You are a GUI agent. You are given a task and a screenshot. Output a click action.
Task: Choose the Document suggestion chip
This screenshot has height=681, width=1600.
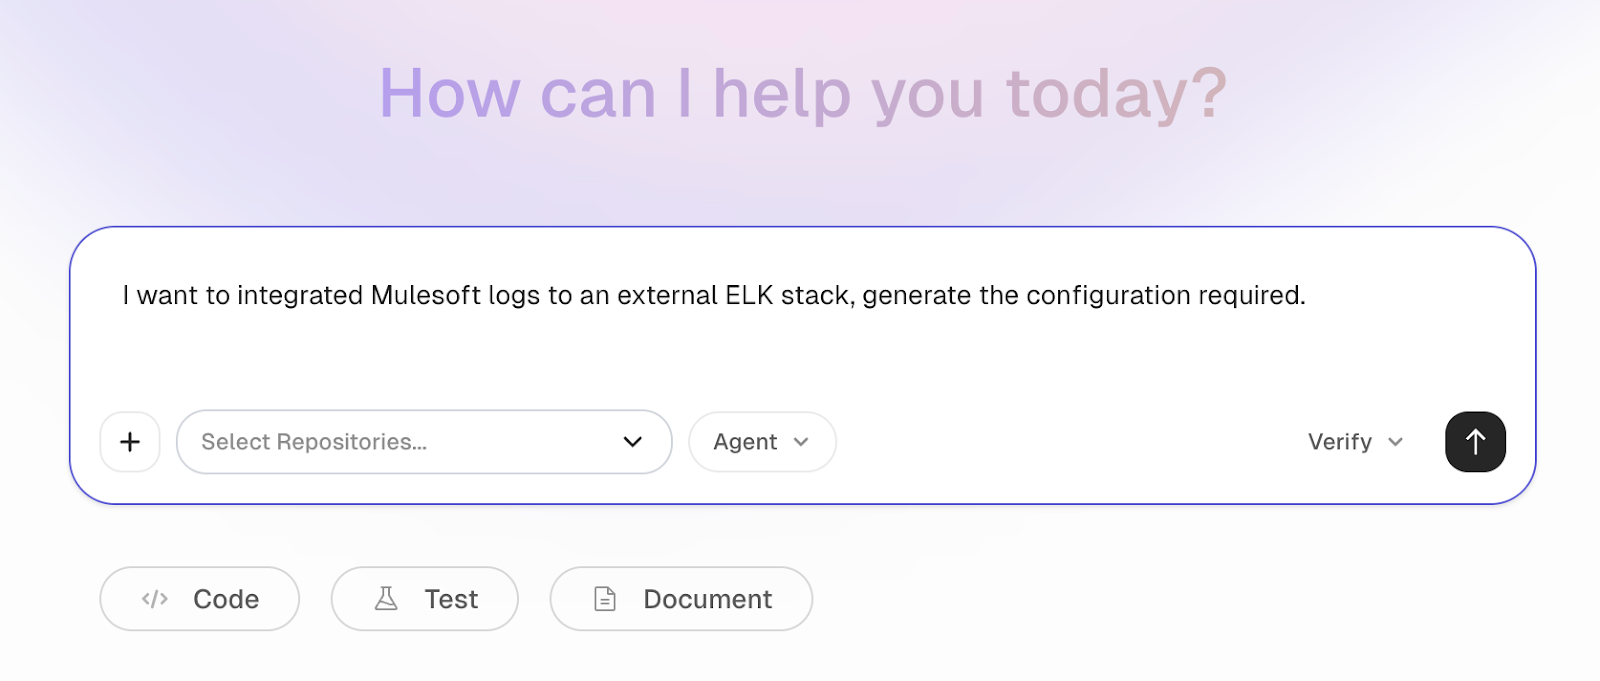tap(680, 598)
